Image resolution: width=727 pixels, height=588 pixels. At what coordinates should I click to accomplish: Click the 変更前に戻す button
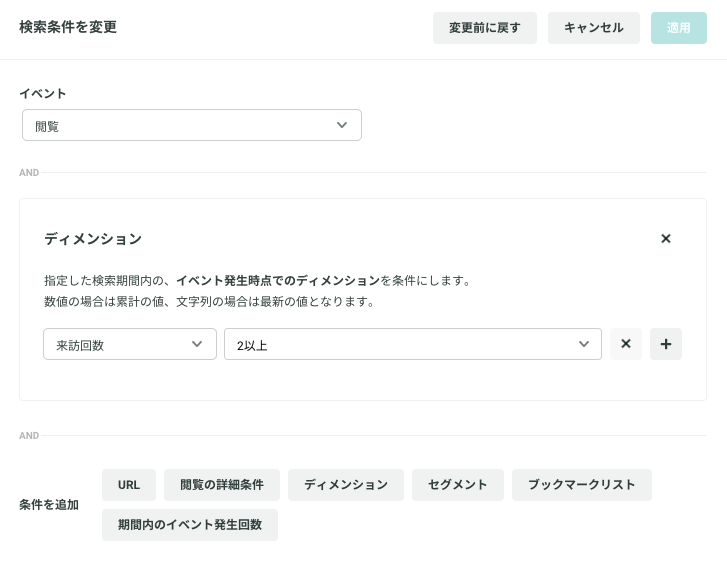pos(485,28)
